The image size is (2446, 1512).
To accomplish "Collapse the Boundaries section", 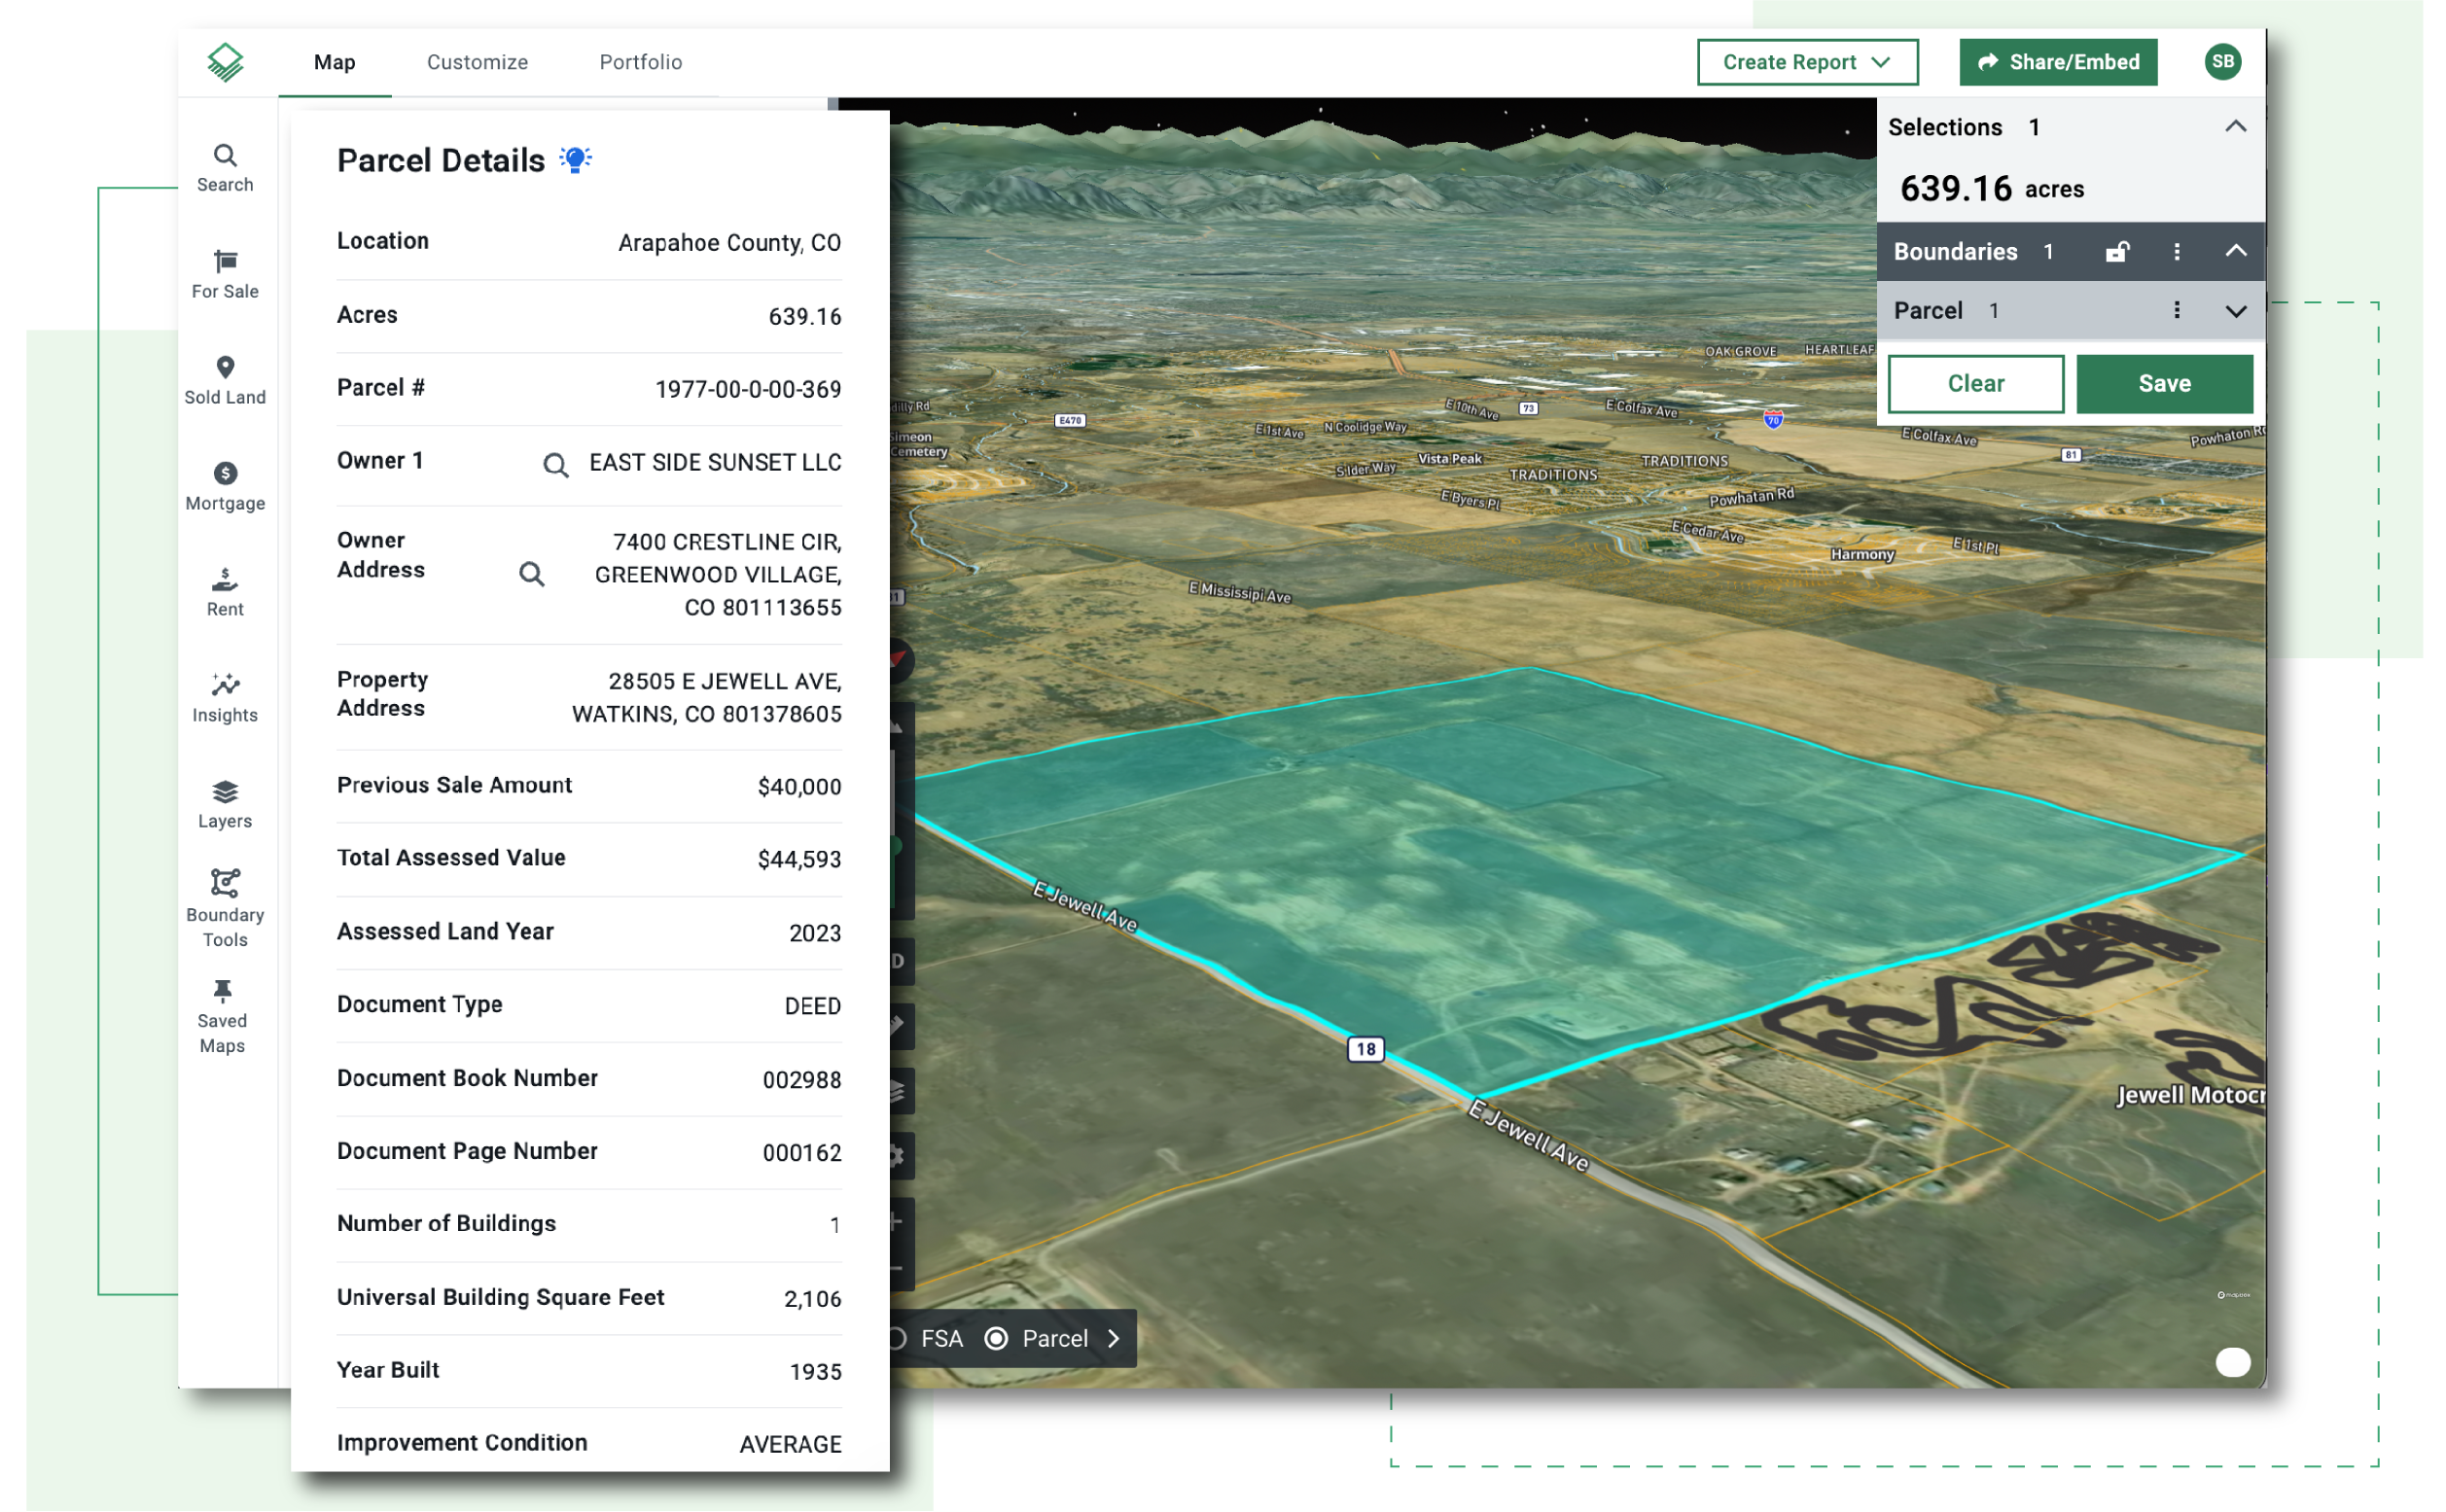I will [2238, 252].
